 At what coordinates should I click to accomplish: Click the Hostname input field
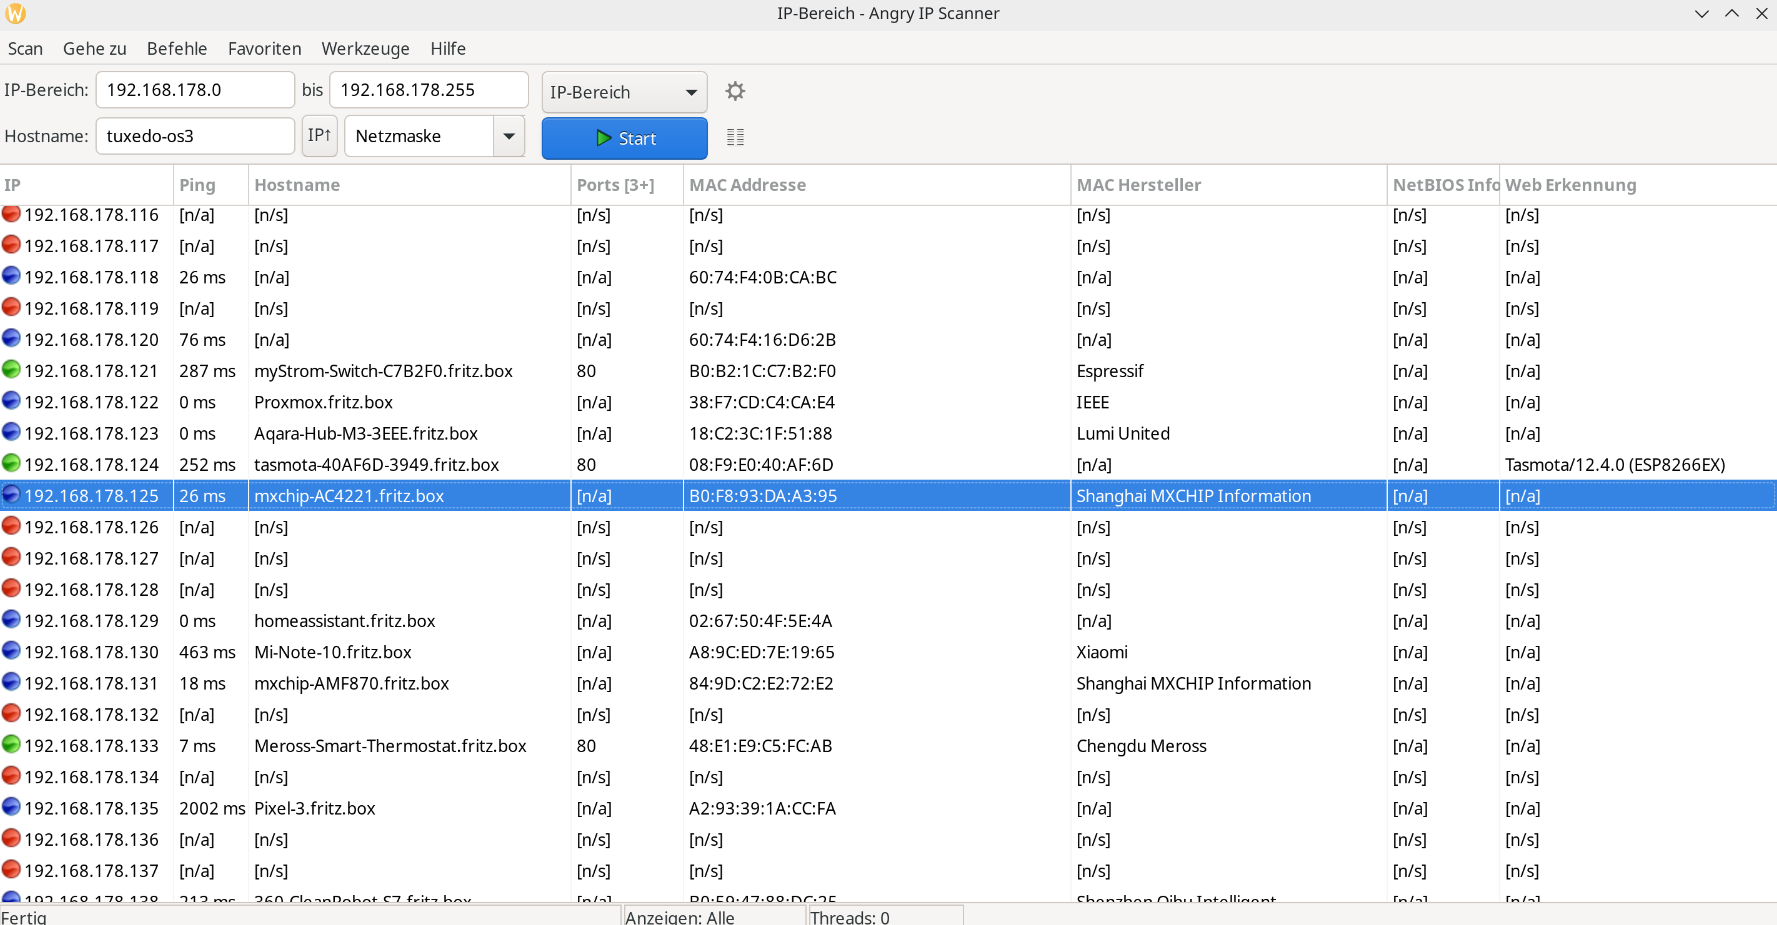click(x=194, y=136)
